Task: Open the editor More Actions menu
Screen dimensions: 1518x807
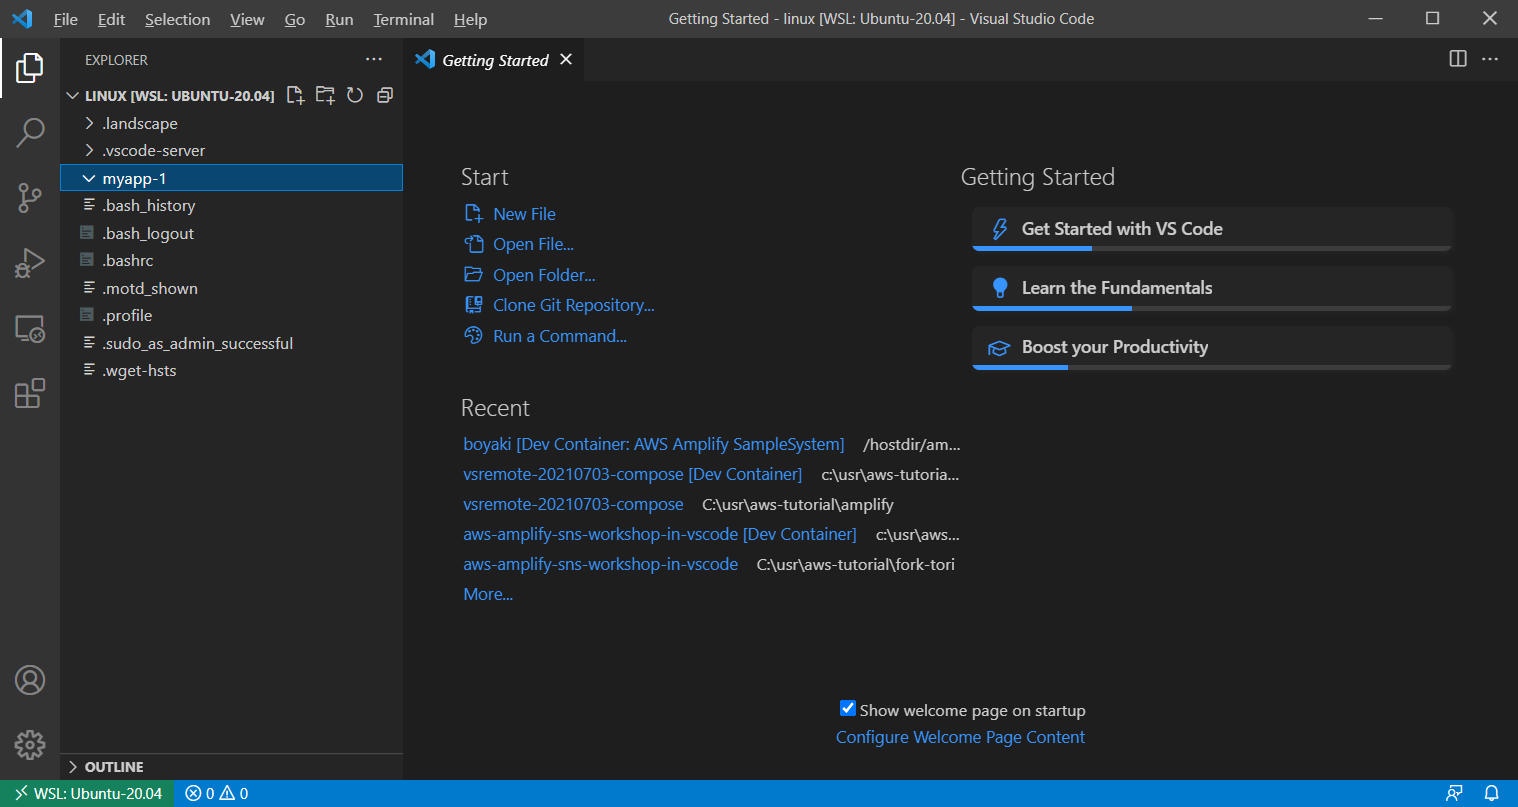Action: [x=1490, y=59]
